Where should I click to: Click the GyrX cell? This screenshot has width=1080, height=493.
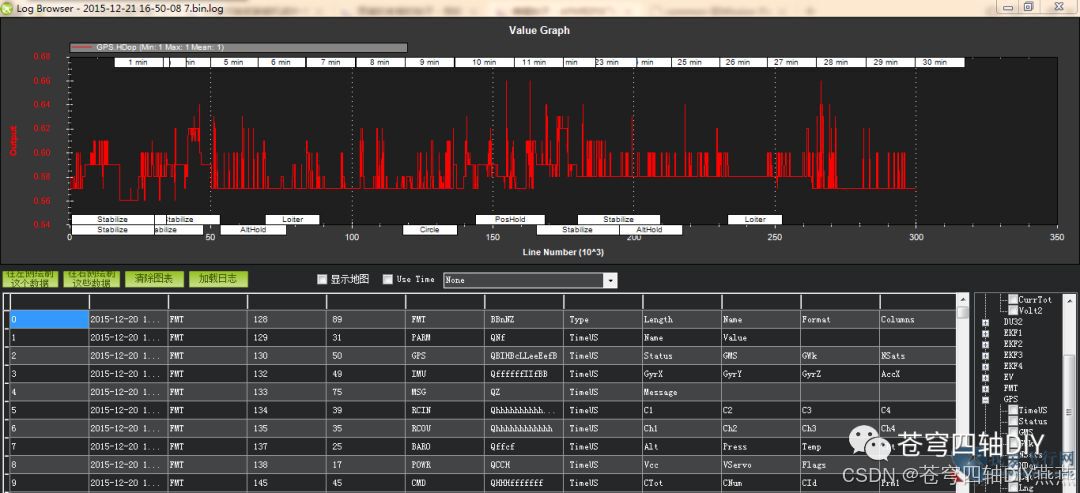pyautogui.click(x=682, y=374)
